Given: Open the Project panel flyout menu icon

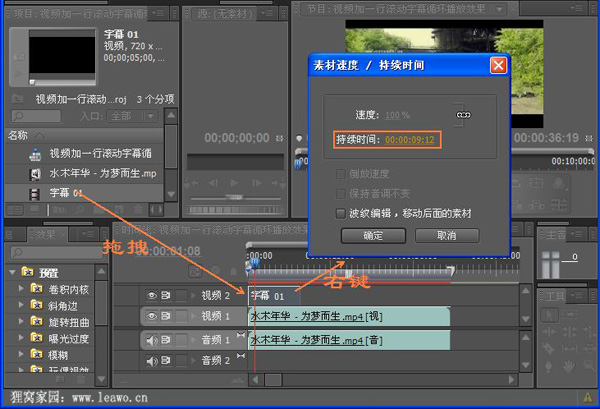Looking at the screenshot, I should point(158,13).
